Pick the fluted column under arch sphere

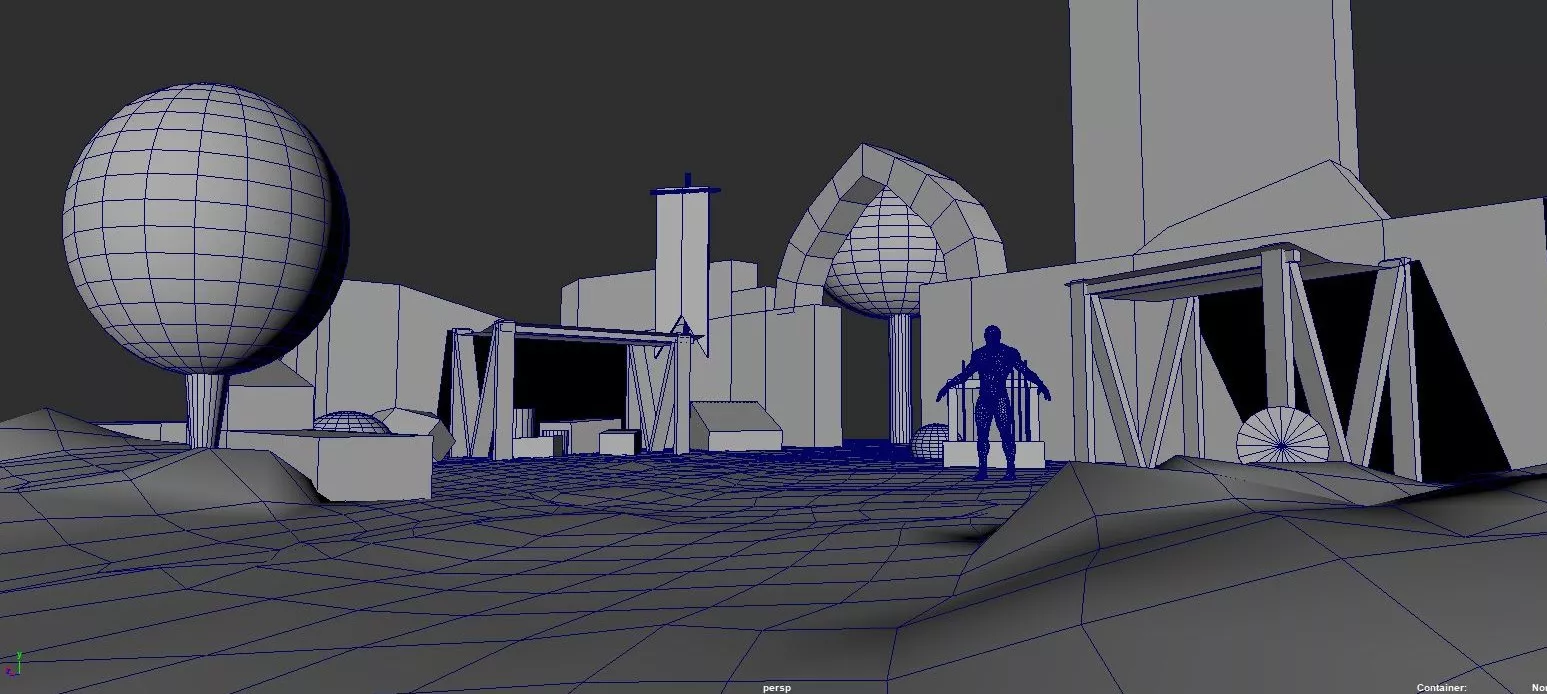click(901, 375)
